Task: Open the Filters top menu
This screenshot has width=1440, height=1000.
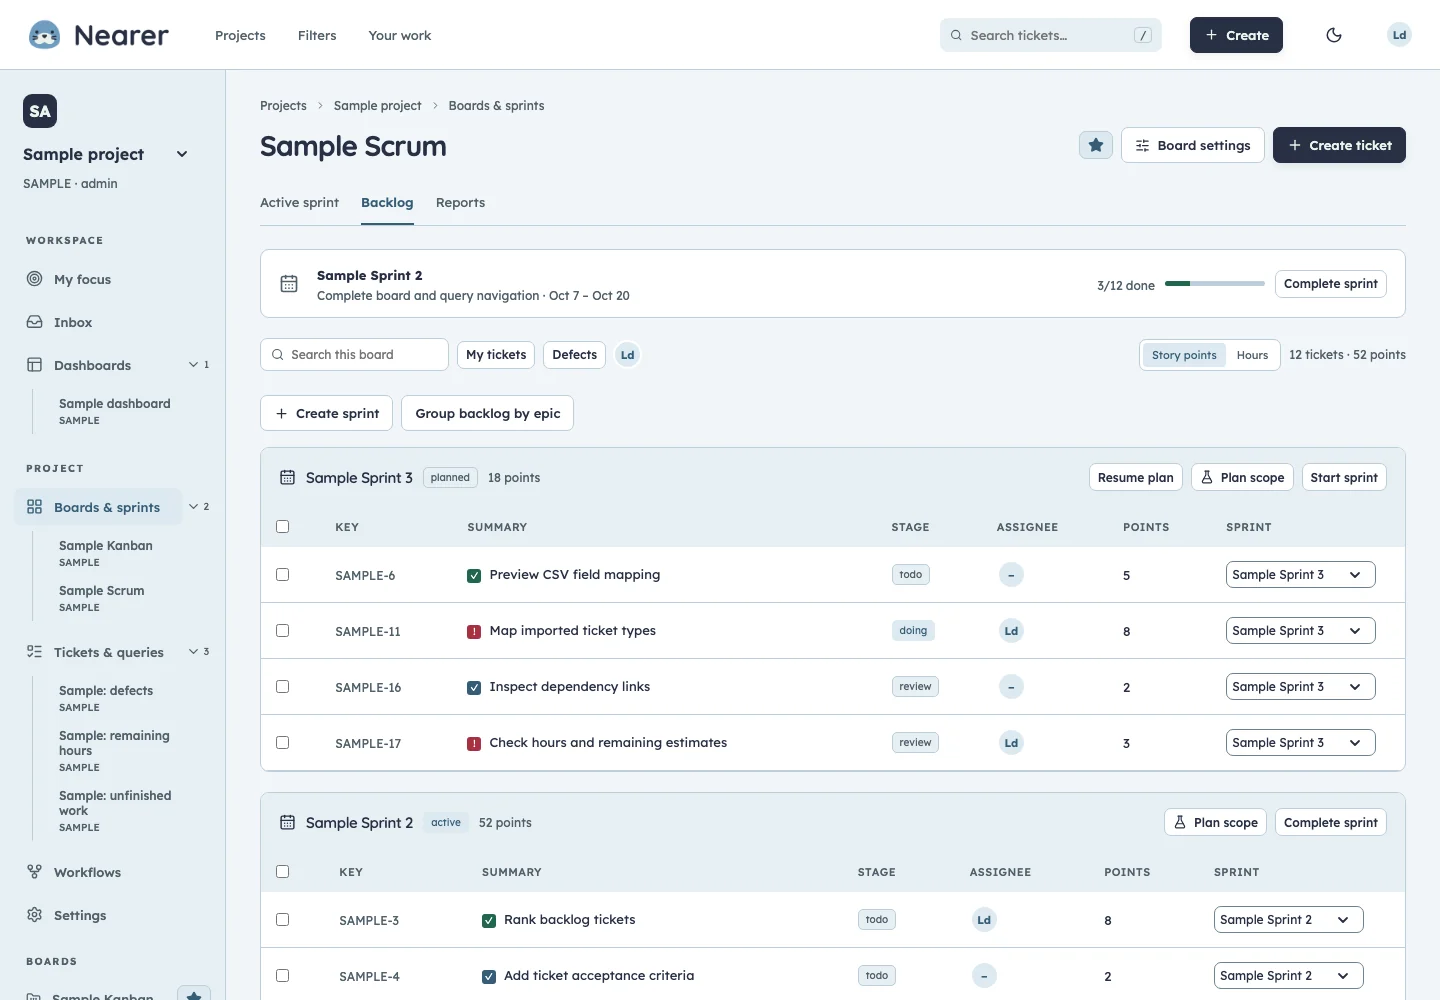Action: point(317,35)
